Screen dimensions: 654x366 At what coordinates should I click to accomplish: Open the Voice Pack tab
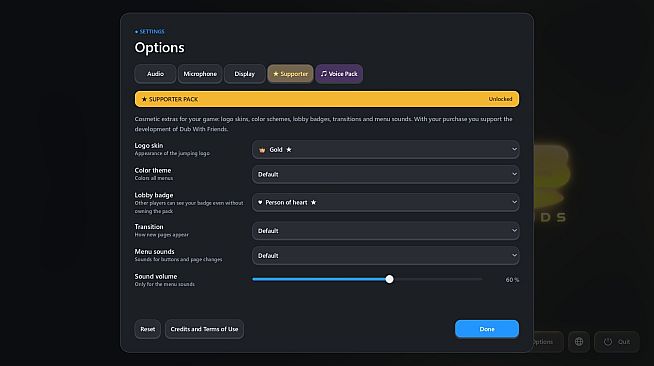pyautogui.click(x=339, y=74)
